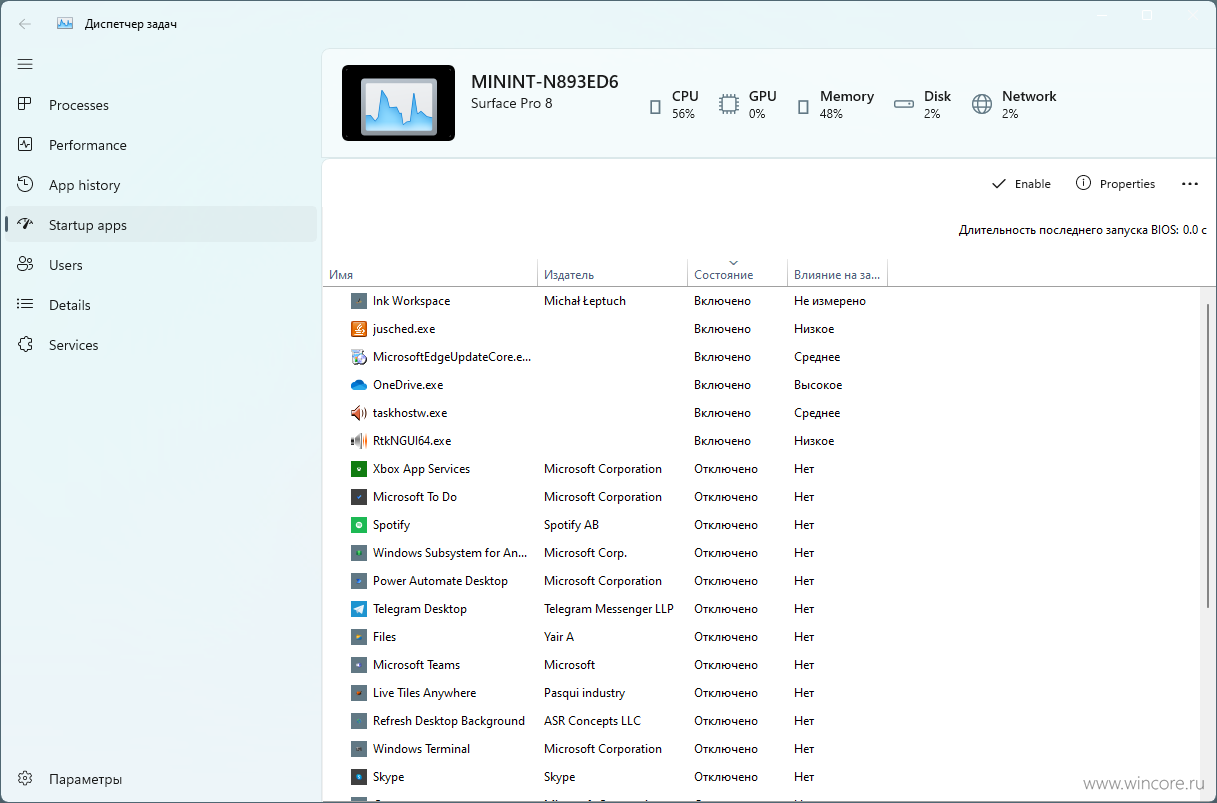Click the jusched.exe Java icon
This screenshot has height=803, width=1217.
(x=359, y=329)
